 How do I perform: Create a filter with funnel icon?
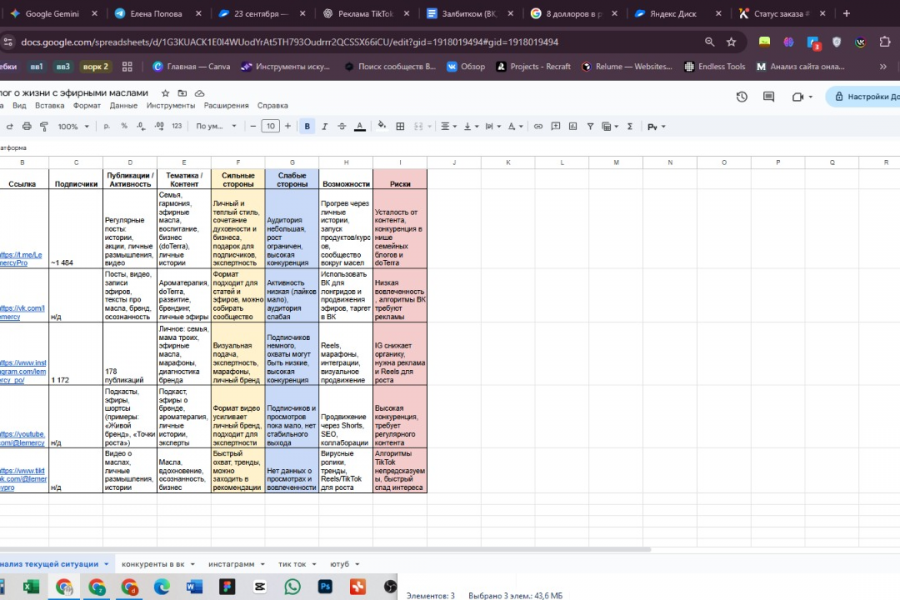(x=590, y=126)
